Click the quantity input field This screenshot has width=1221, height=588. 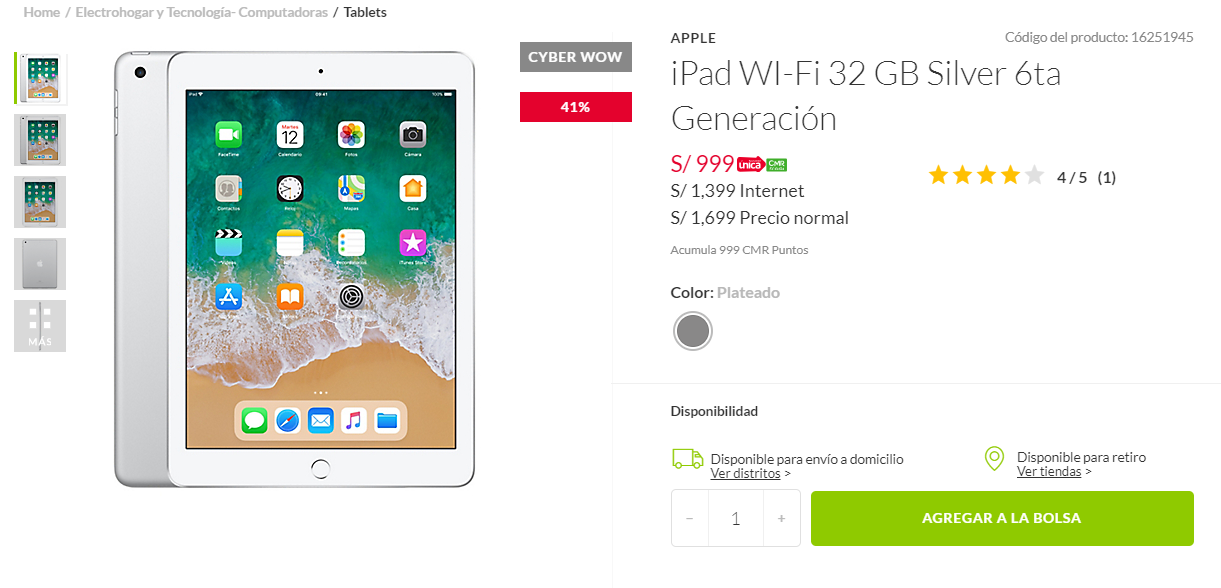[x=736, y=518]
